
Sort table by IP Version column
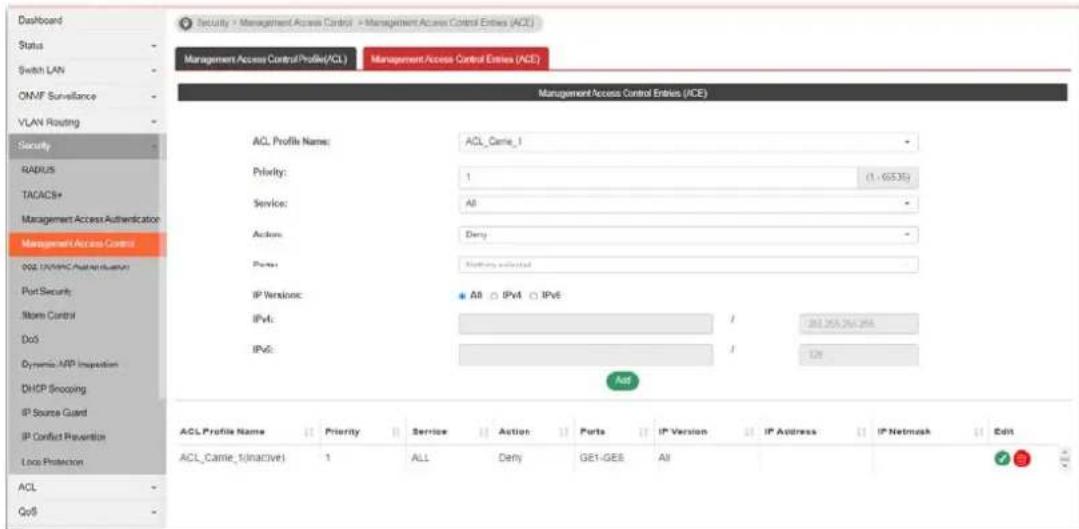(751, 431)
